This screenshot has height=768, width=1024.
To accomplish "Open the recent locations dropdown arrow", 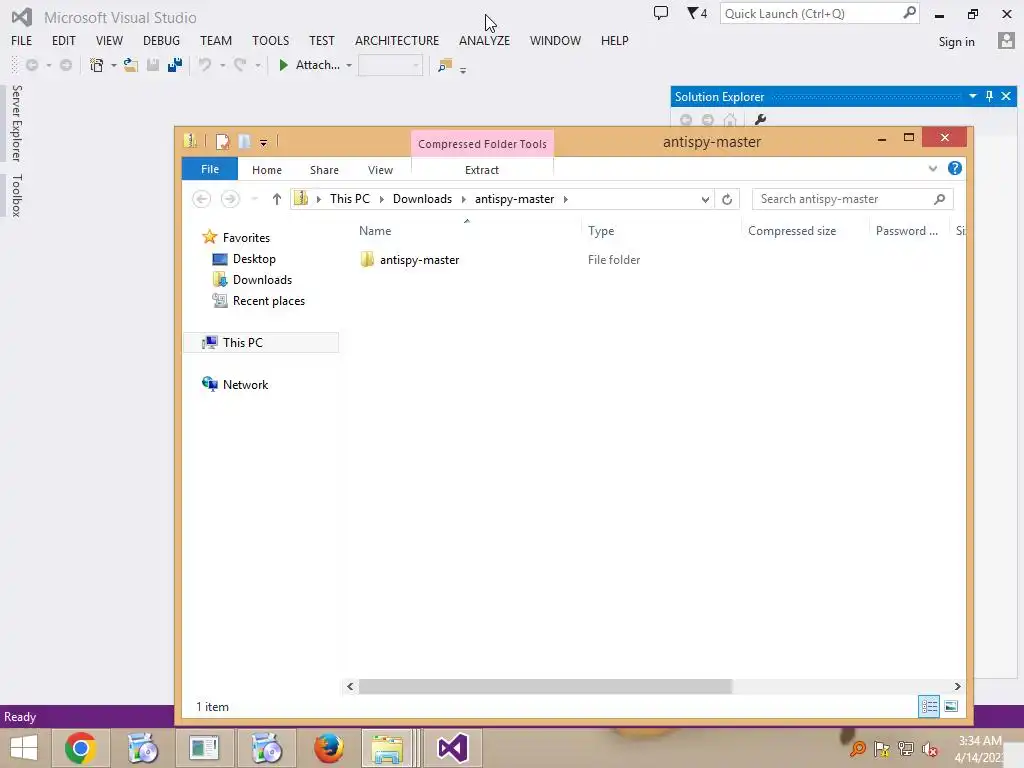I will (x=255, y=199).
